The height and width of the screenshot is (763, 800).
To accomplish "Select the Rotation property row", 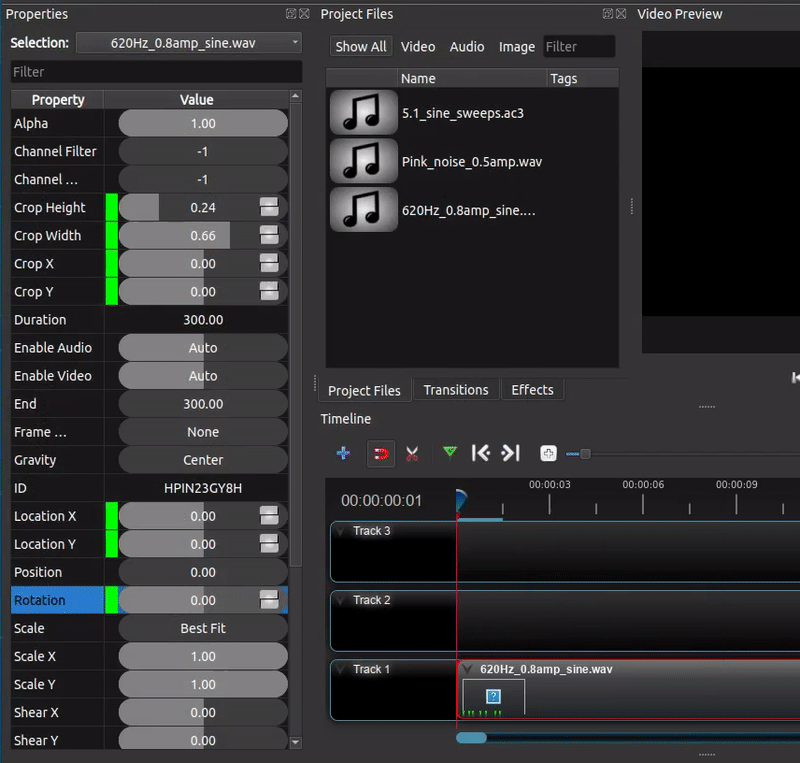I will [149, 600].
